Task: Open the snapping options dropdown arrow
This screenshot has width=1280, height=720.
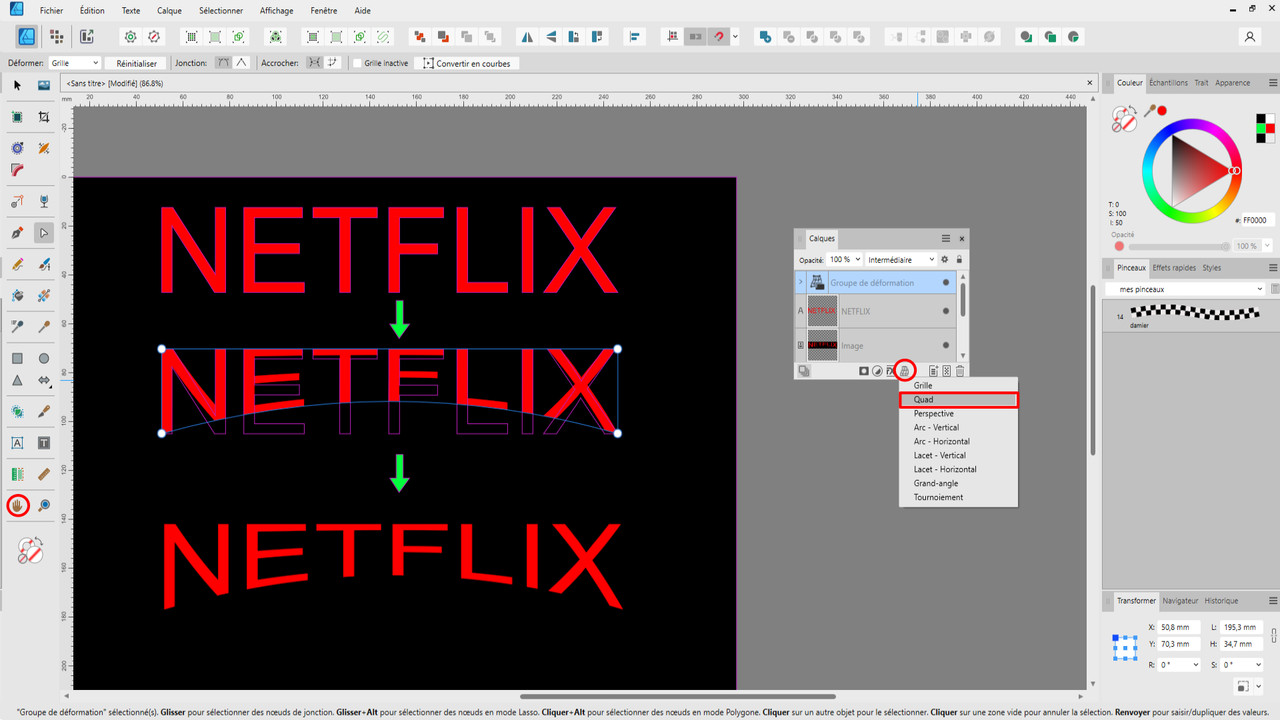Action: 735,37
